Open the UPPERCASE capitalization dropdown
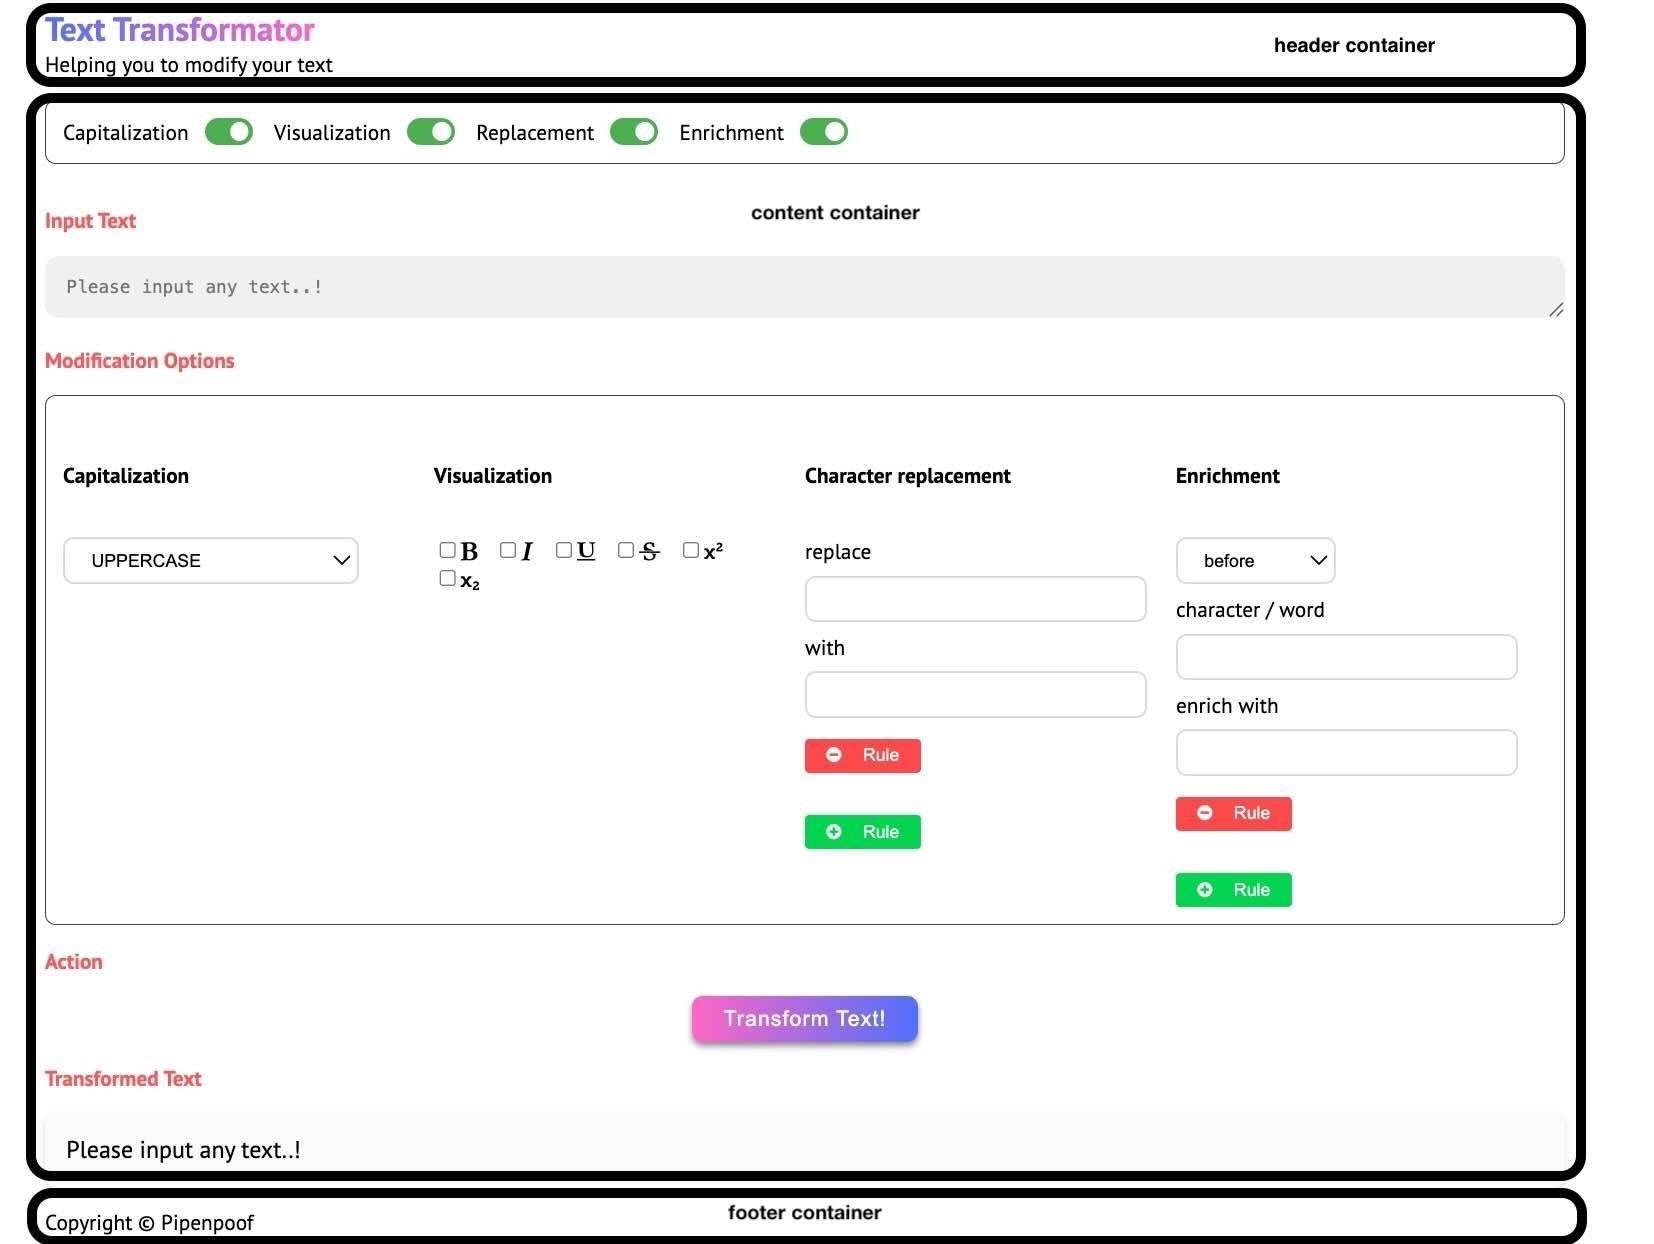Screen dimensions: 1654x1244 click(211, 560)
